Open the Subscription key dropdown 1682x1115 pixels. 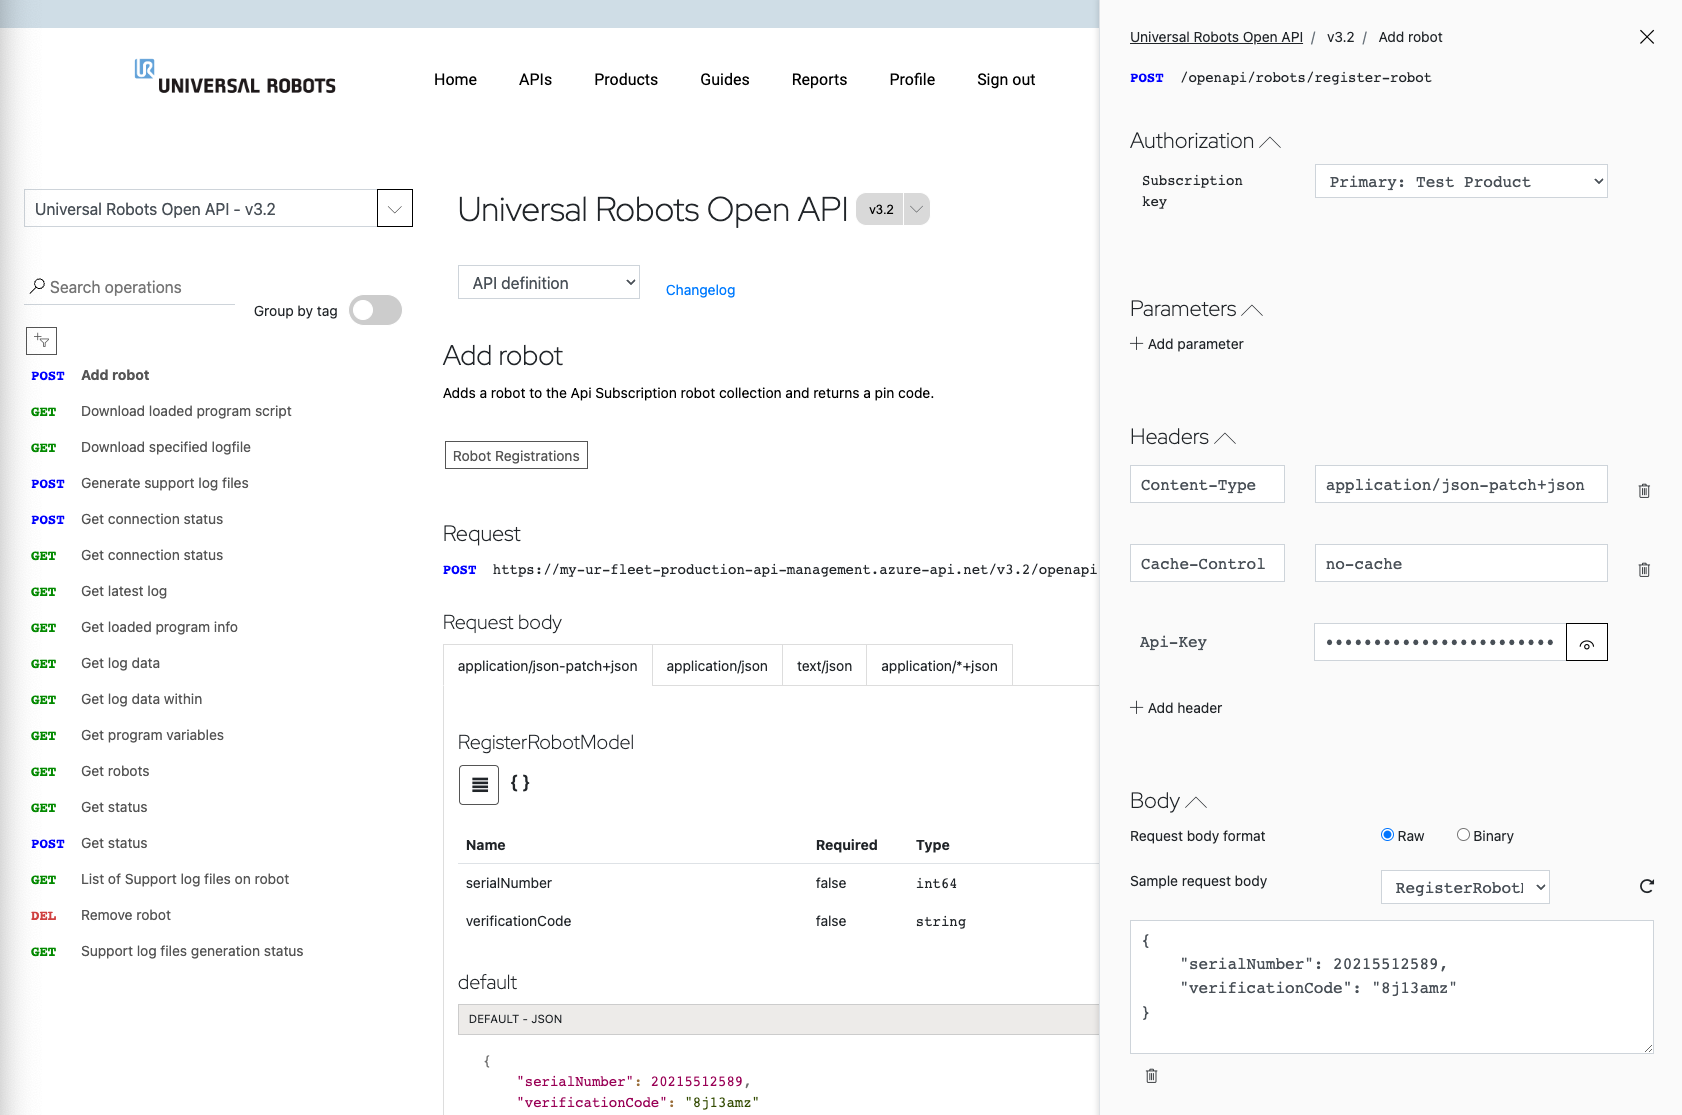click(x=1460, y=181)
